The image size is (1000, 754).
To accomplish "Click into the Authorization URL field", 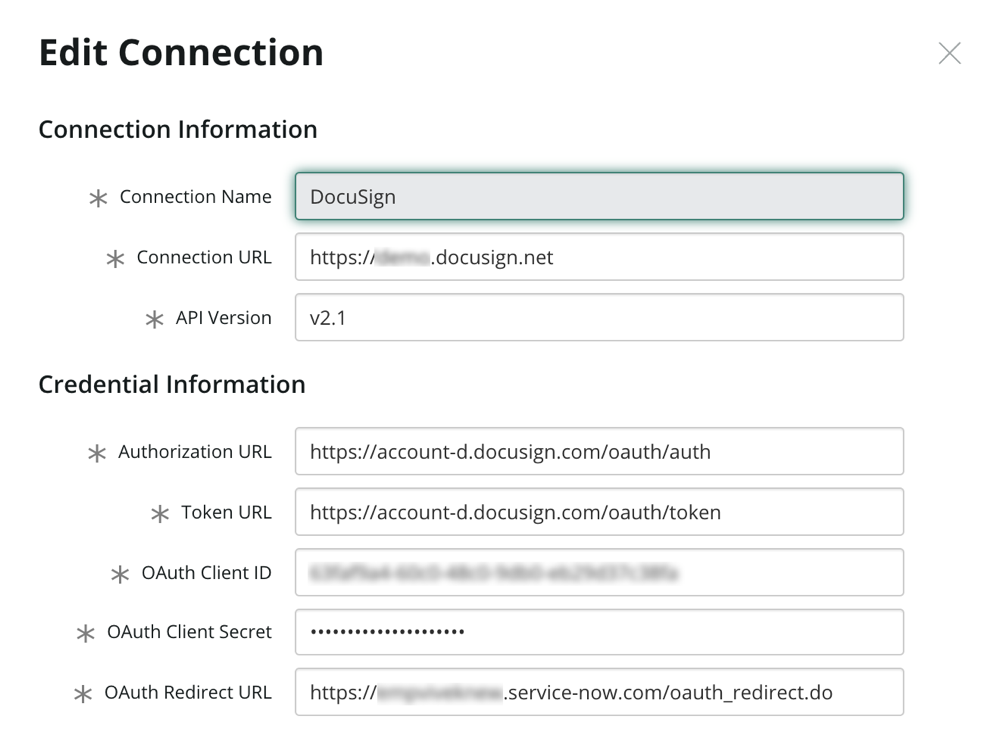I will click(599, 451).
